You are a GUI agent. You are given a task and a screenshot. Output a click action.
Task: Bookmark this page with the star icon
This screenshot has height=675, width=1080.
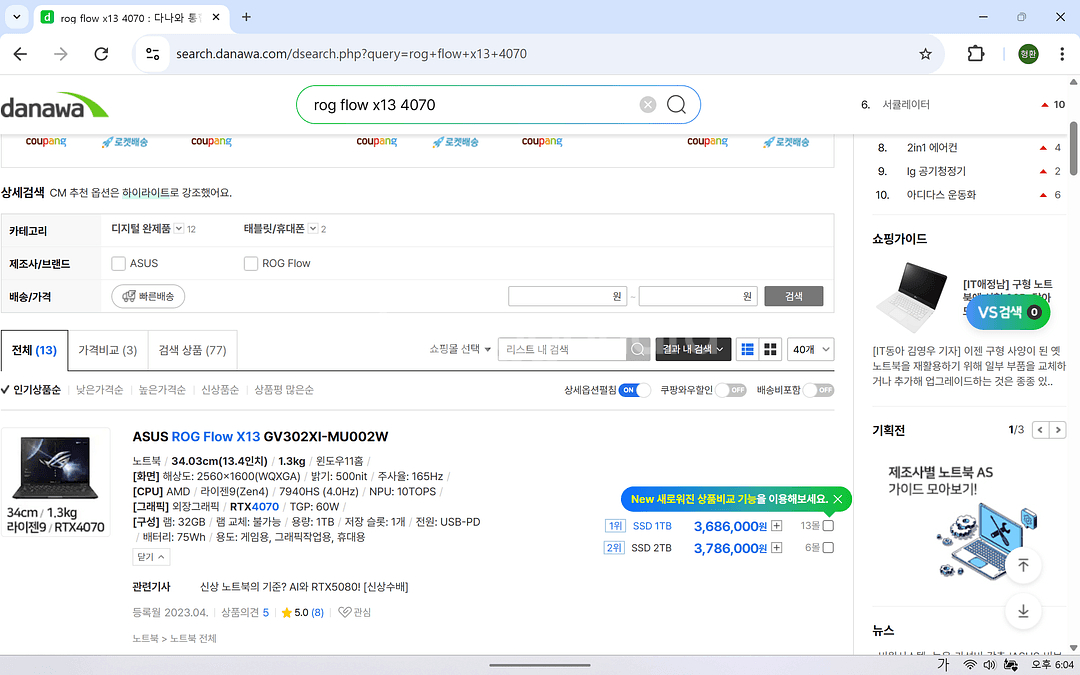tap(925, 54)
